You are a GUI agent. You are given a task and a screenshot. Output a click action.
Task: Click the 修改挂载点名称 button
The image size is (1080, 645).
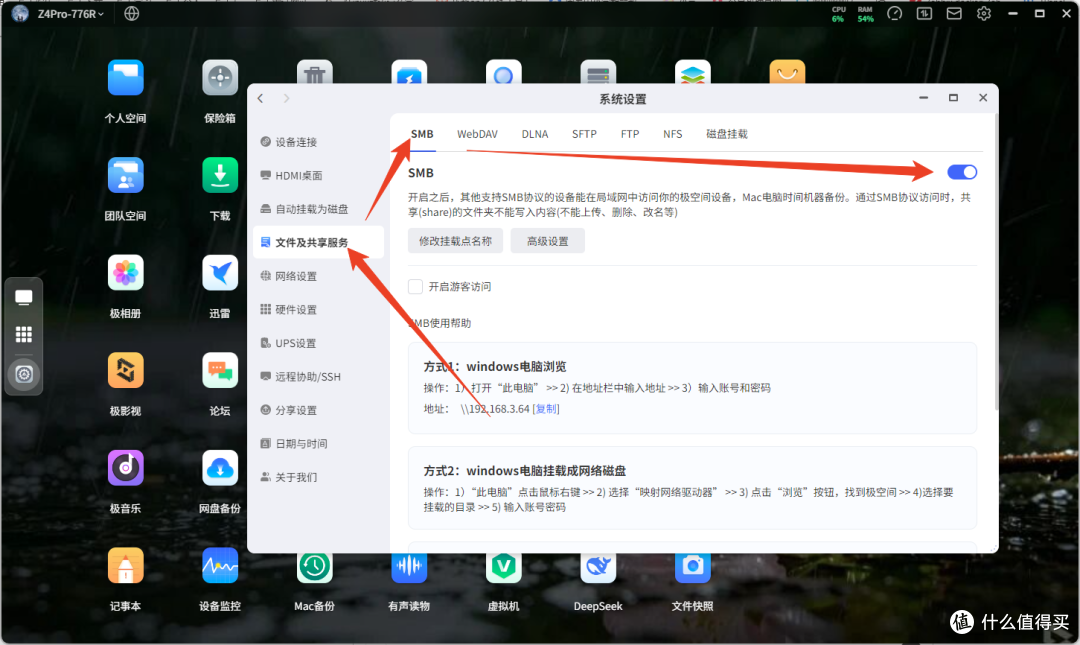(455, 241)
